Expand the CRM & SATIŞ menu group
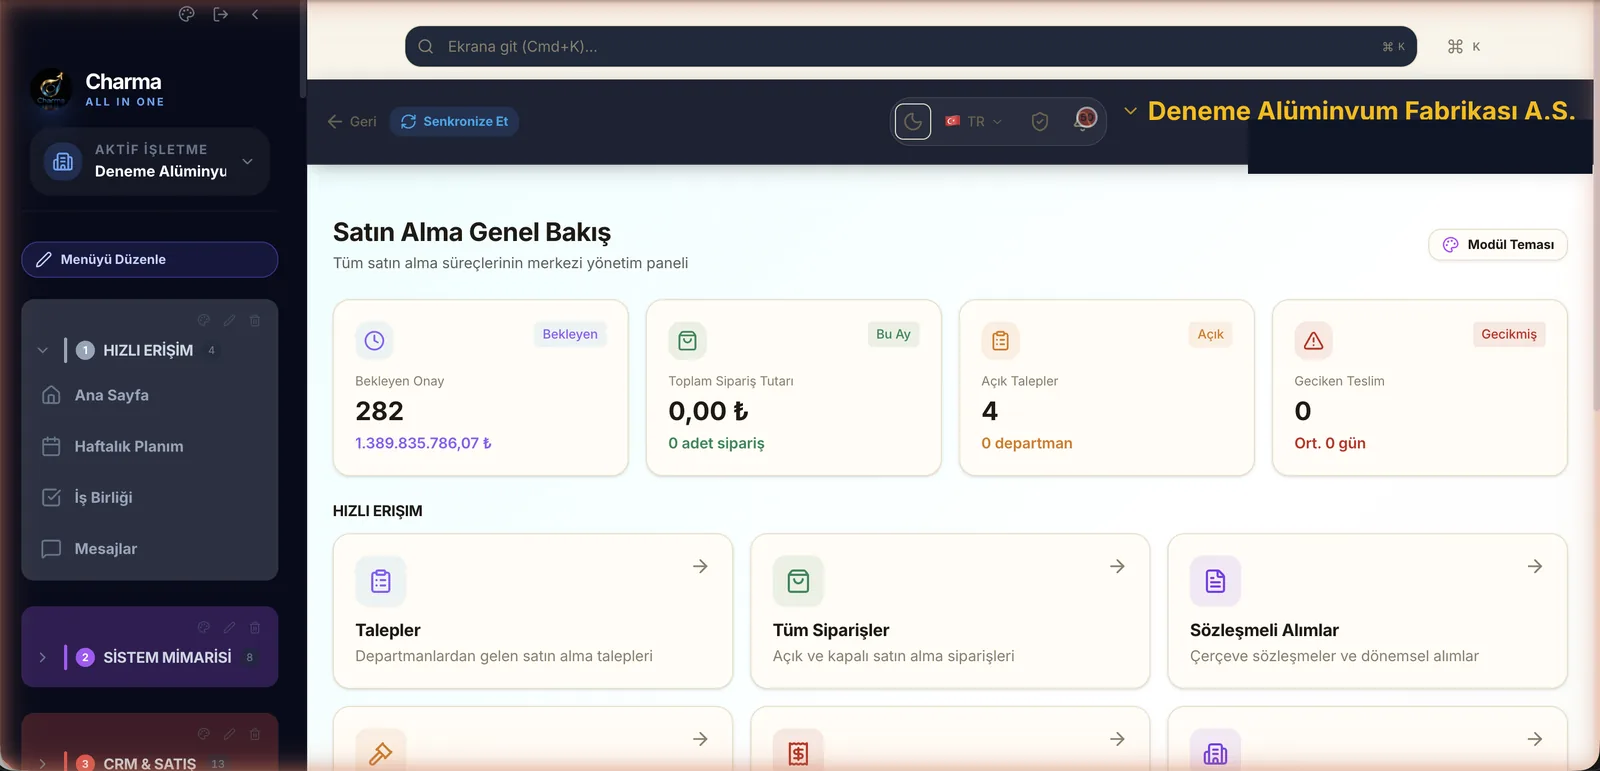1600x771 pixels. pos(43,763)
